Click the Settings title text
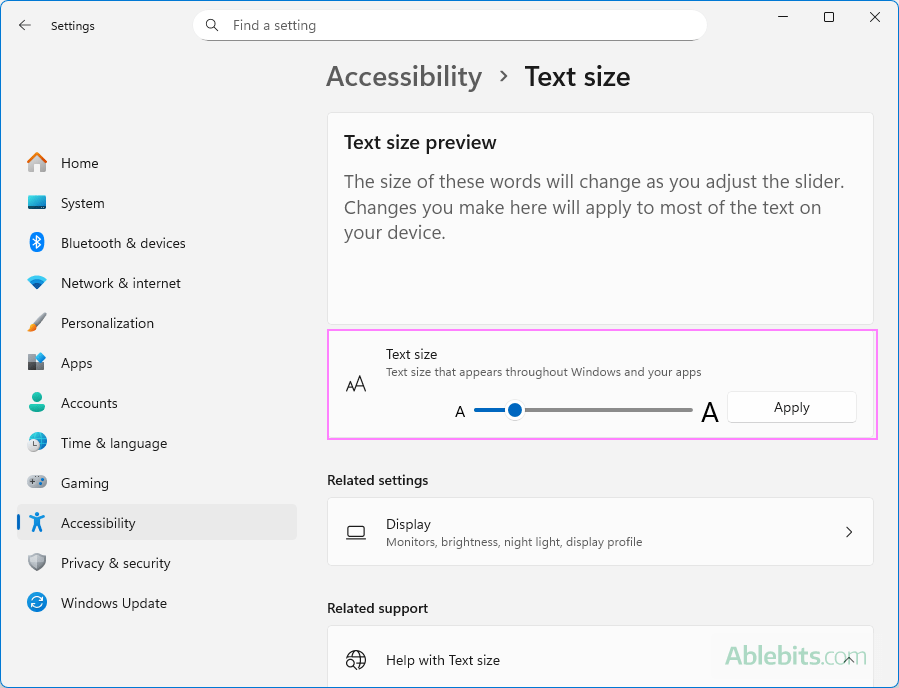The width and height of the screenshot is (899, 688). point(73,26)
